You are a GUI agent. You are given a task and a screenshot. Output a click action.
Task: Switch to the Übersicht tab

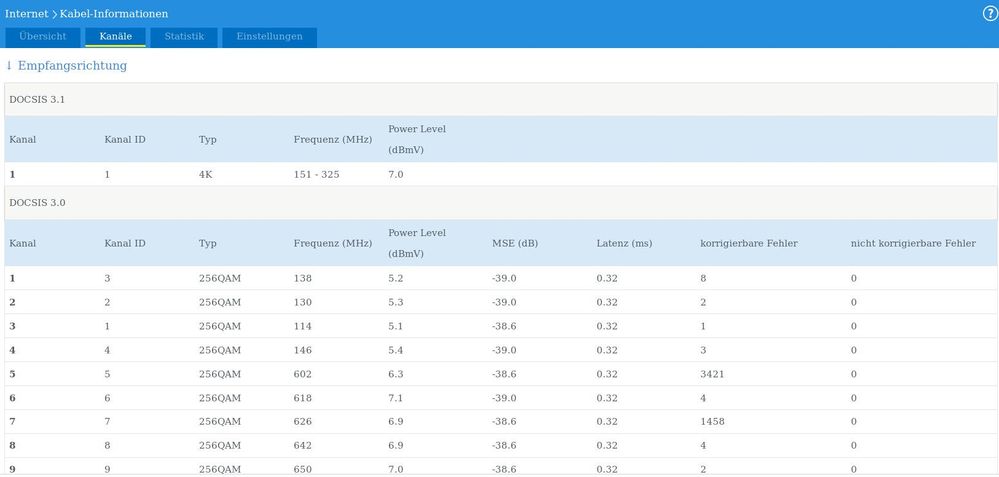pos(43,37)
